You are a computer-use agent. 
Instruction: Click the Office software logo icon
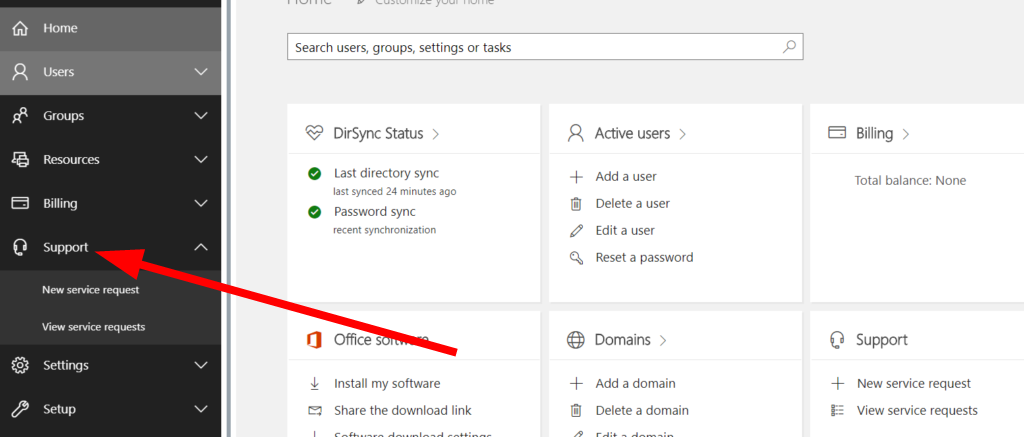[314, 340]
